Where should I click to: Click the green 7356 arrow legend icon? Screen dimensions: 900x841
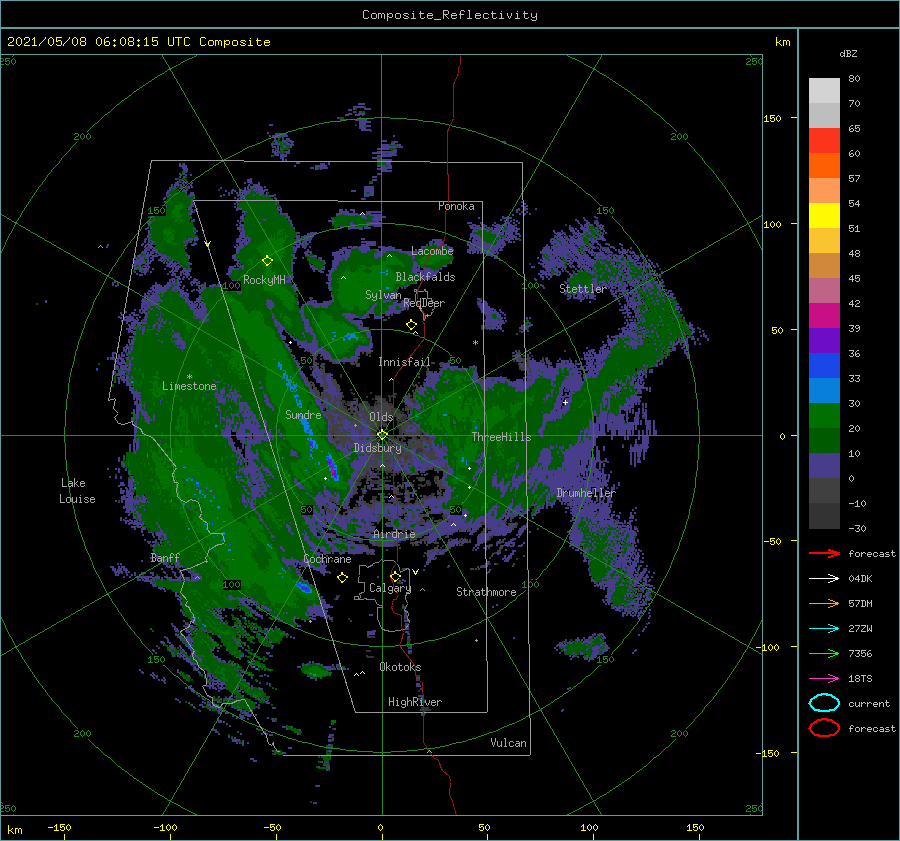[x=824, y=653]
